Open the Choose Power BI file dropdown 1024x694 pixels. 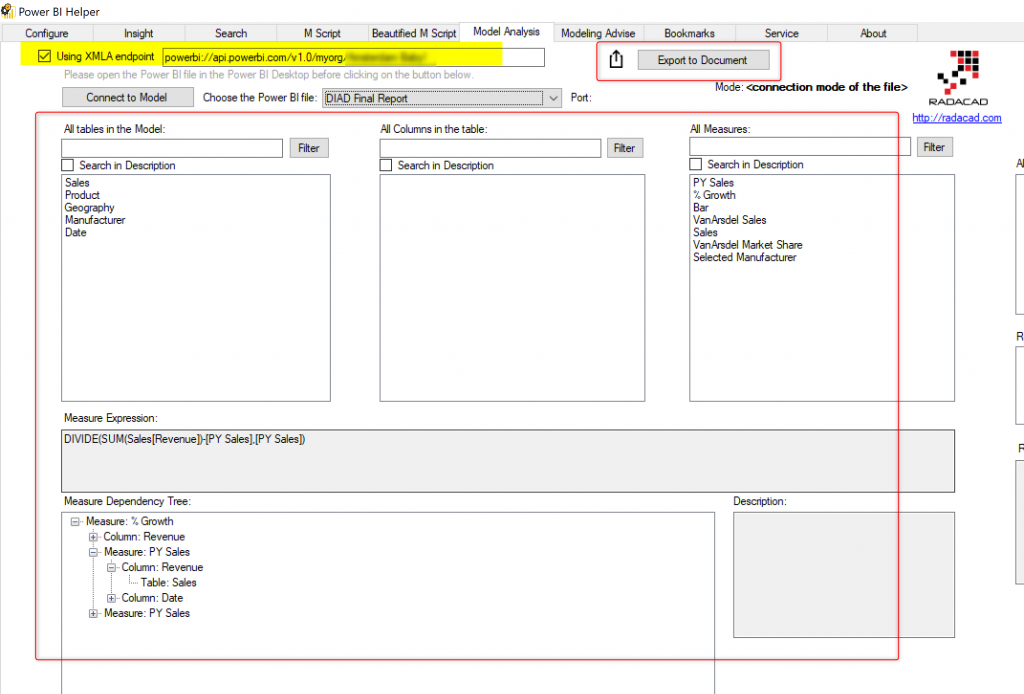click(x=554, y=98)
